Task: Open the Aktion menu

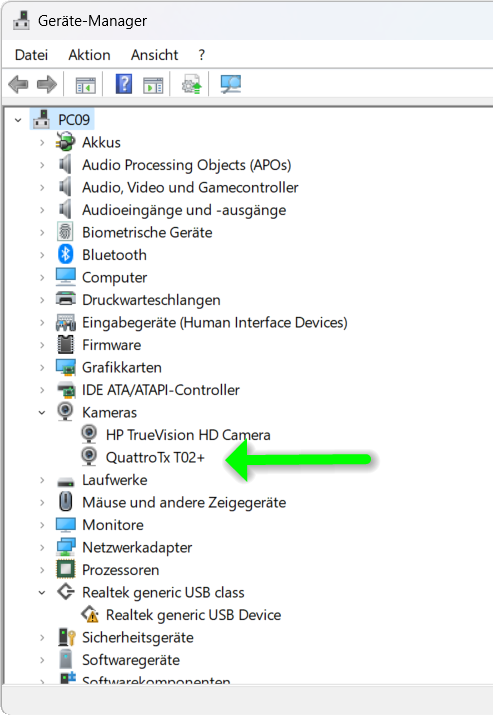Action: coord(89,55)
